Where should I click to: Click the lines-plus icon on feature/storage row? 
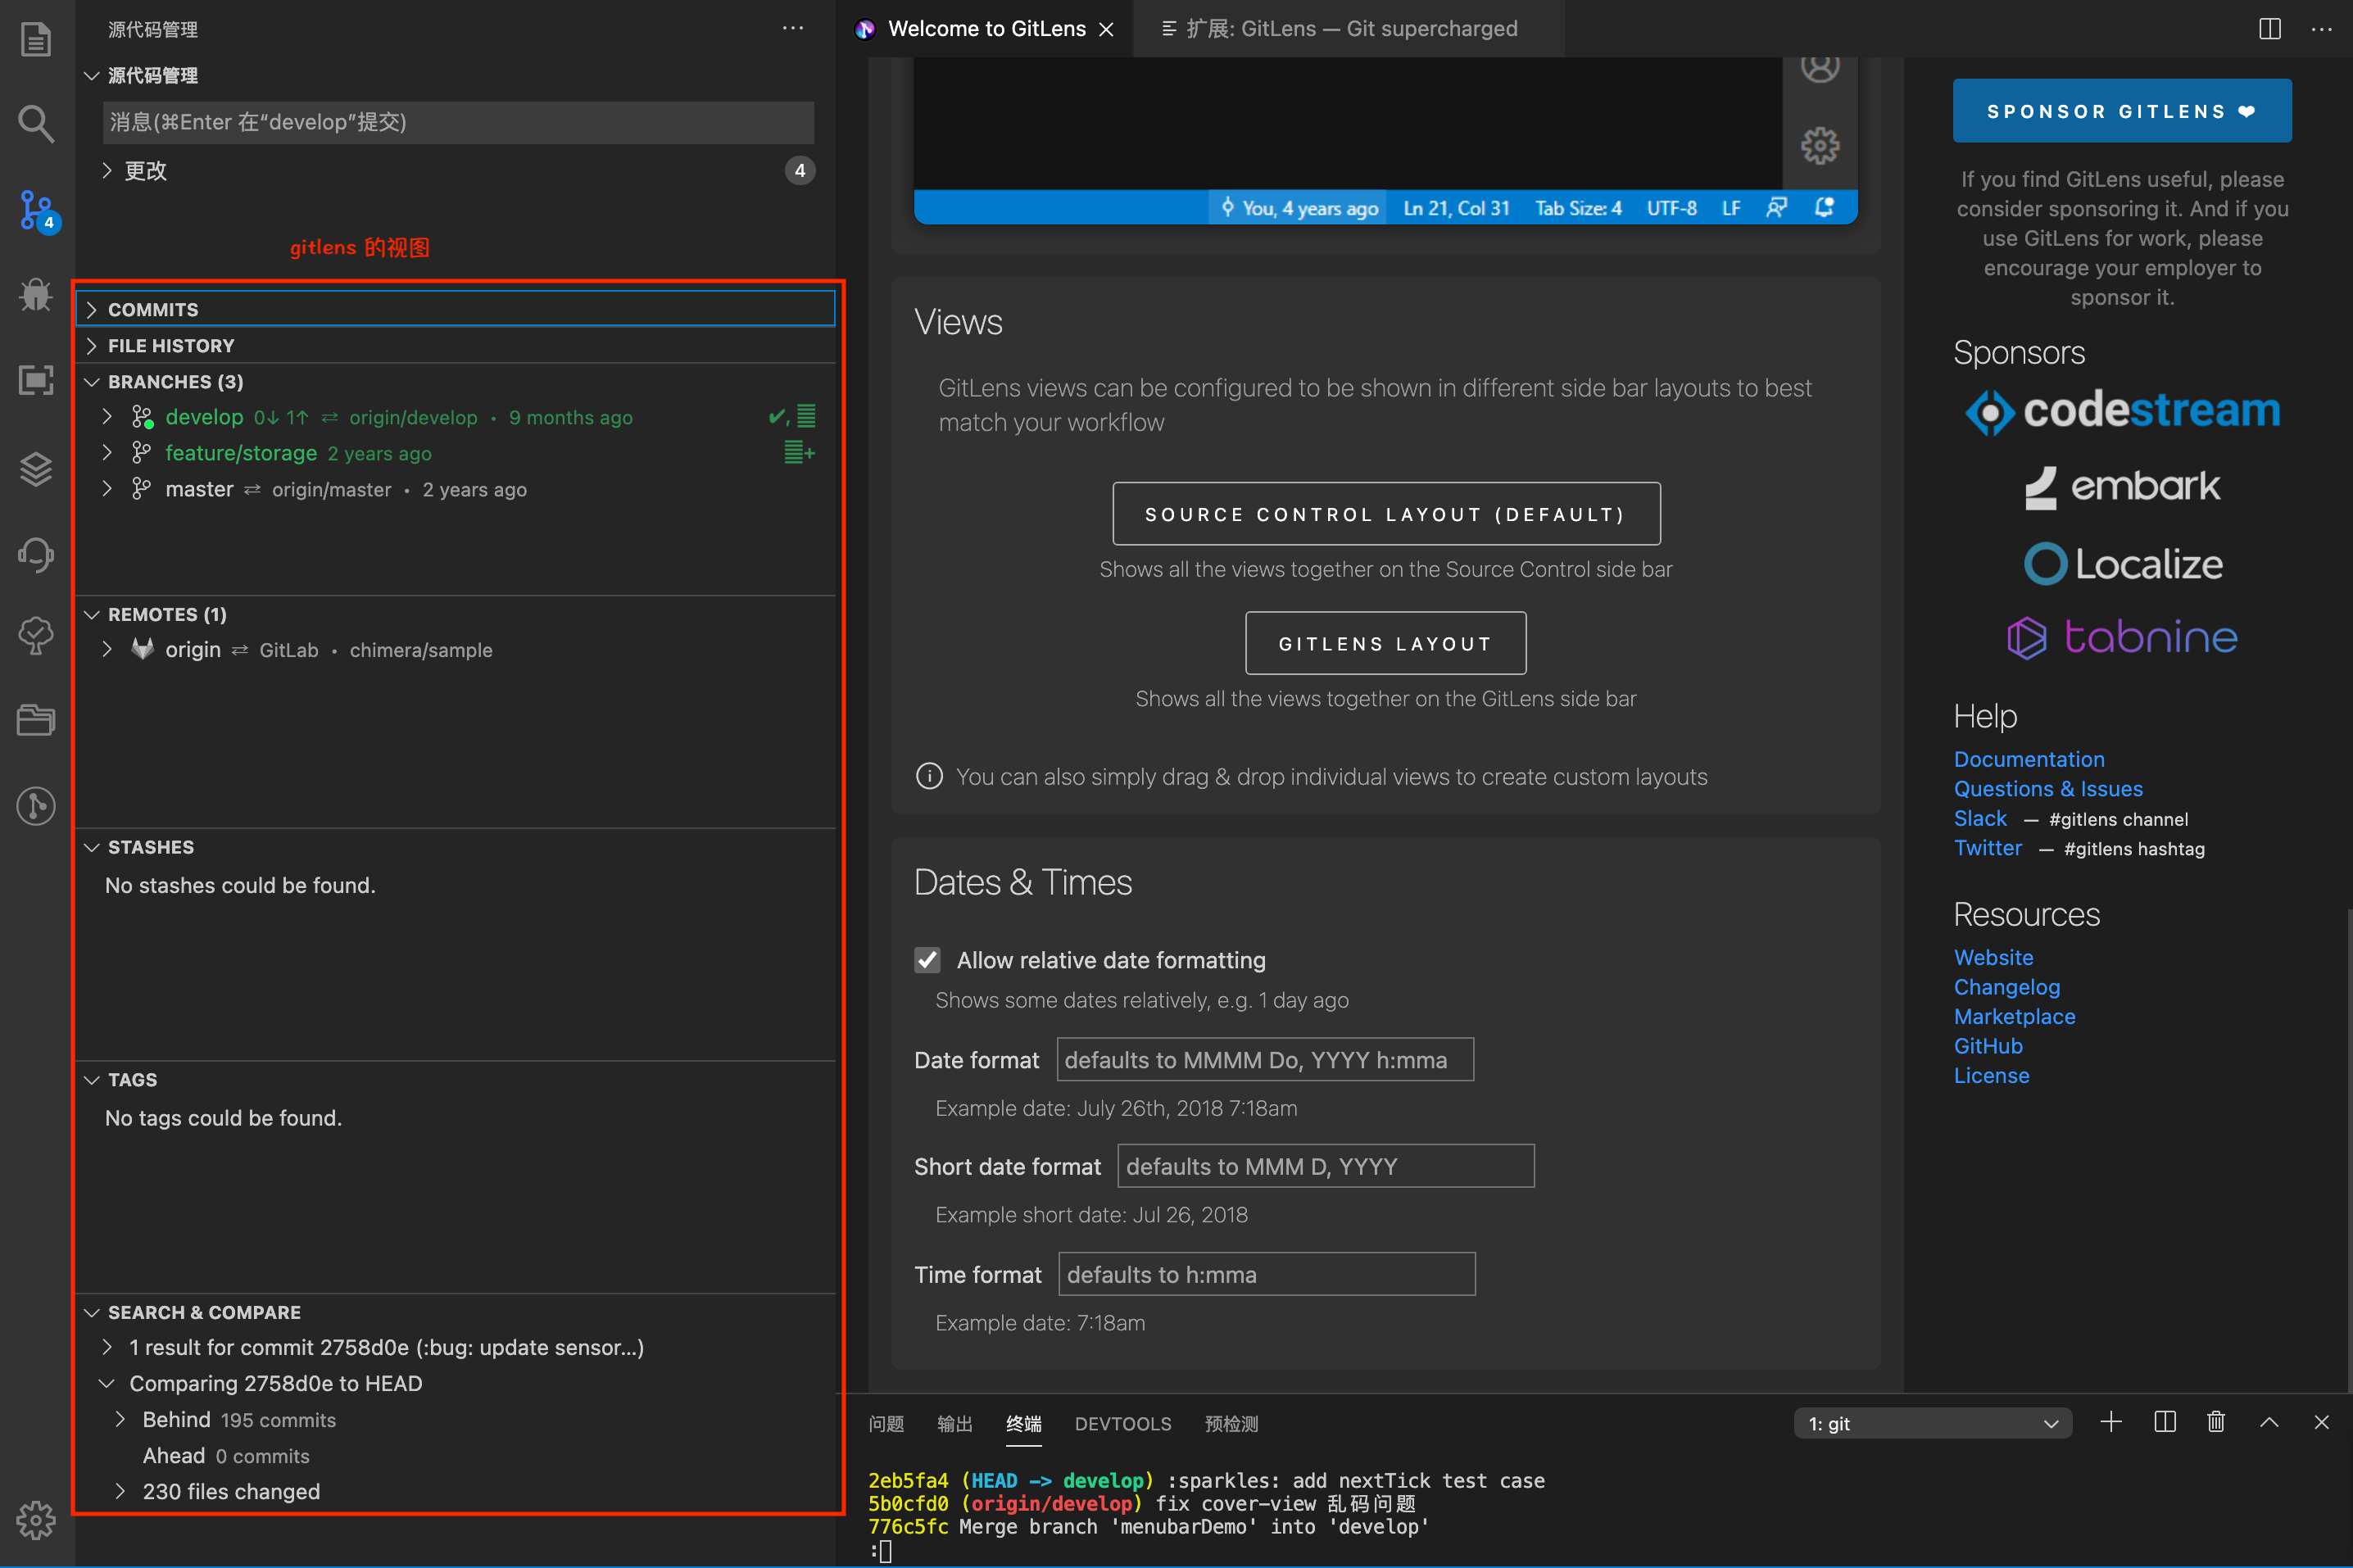click(799, 453)
